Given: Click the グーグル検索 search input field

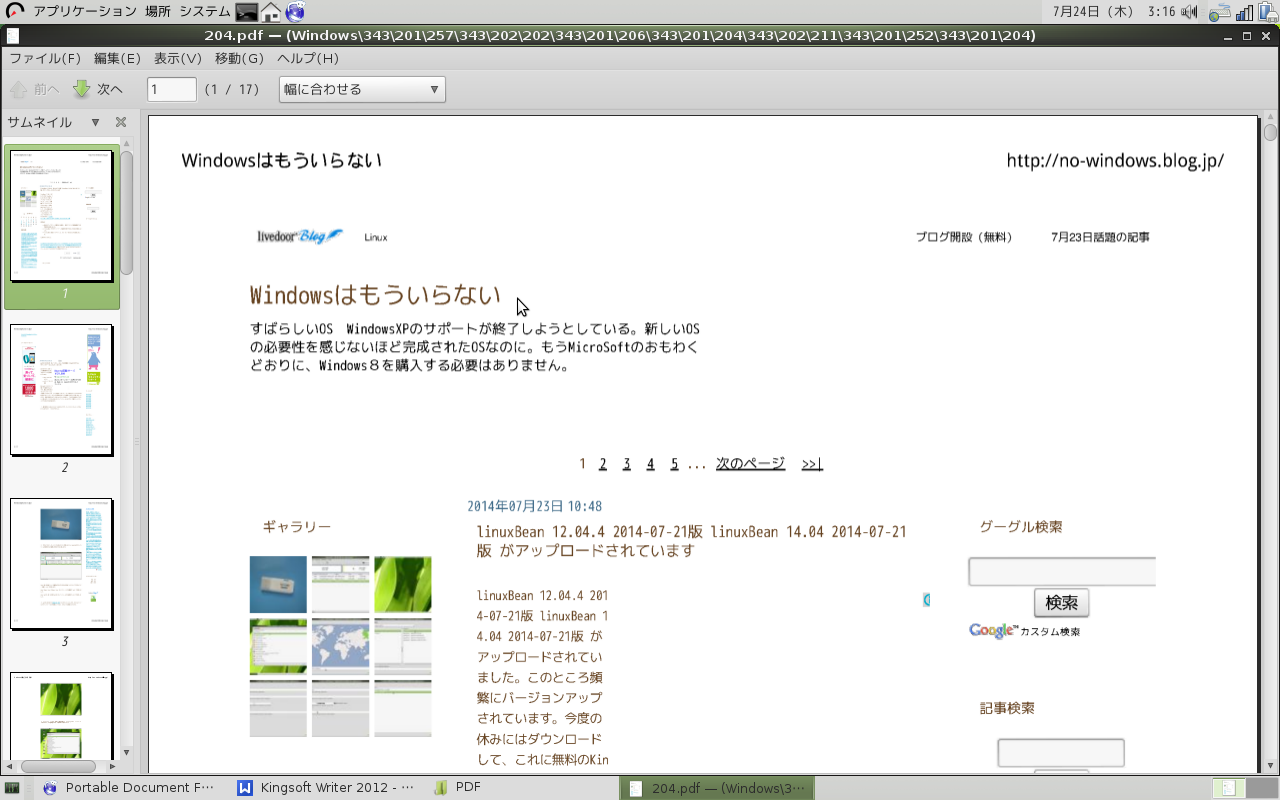Looking at the screenshot, I should (1062, 572).
